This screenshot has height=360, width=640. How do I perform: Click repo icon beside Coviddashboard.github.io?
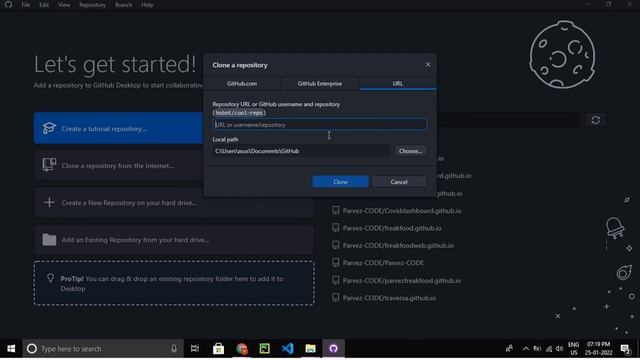pos(336,210)
